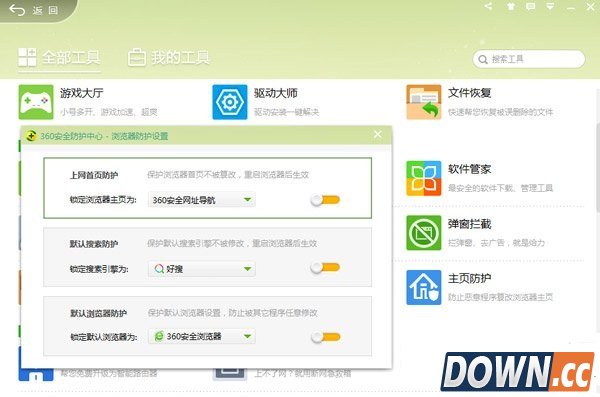Close the 浏览器防护设置 dialog
The height and width of the screenshot is (397, 600).
[378, 134]
